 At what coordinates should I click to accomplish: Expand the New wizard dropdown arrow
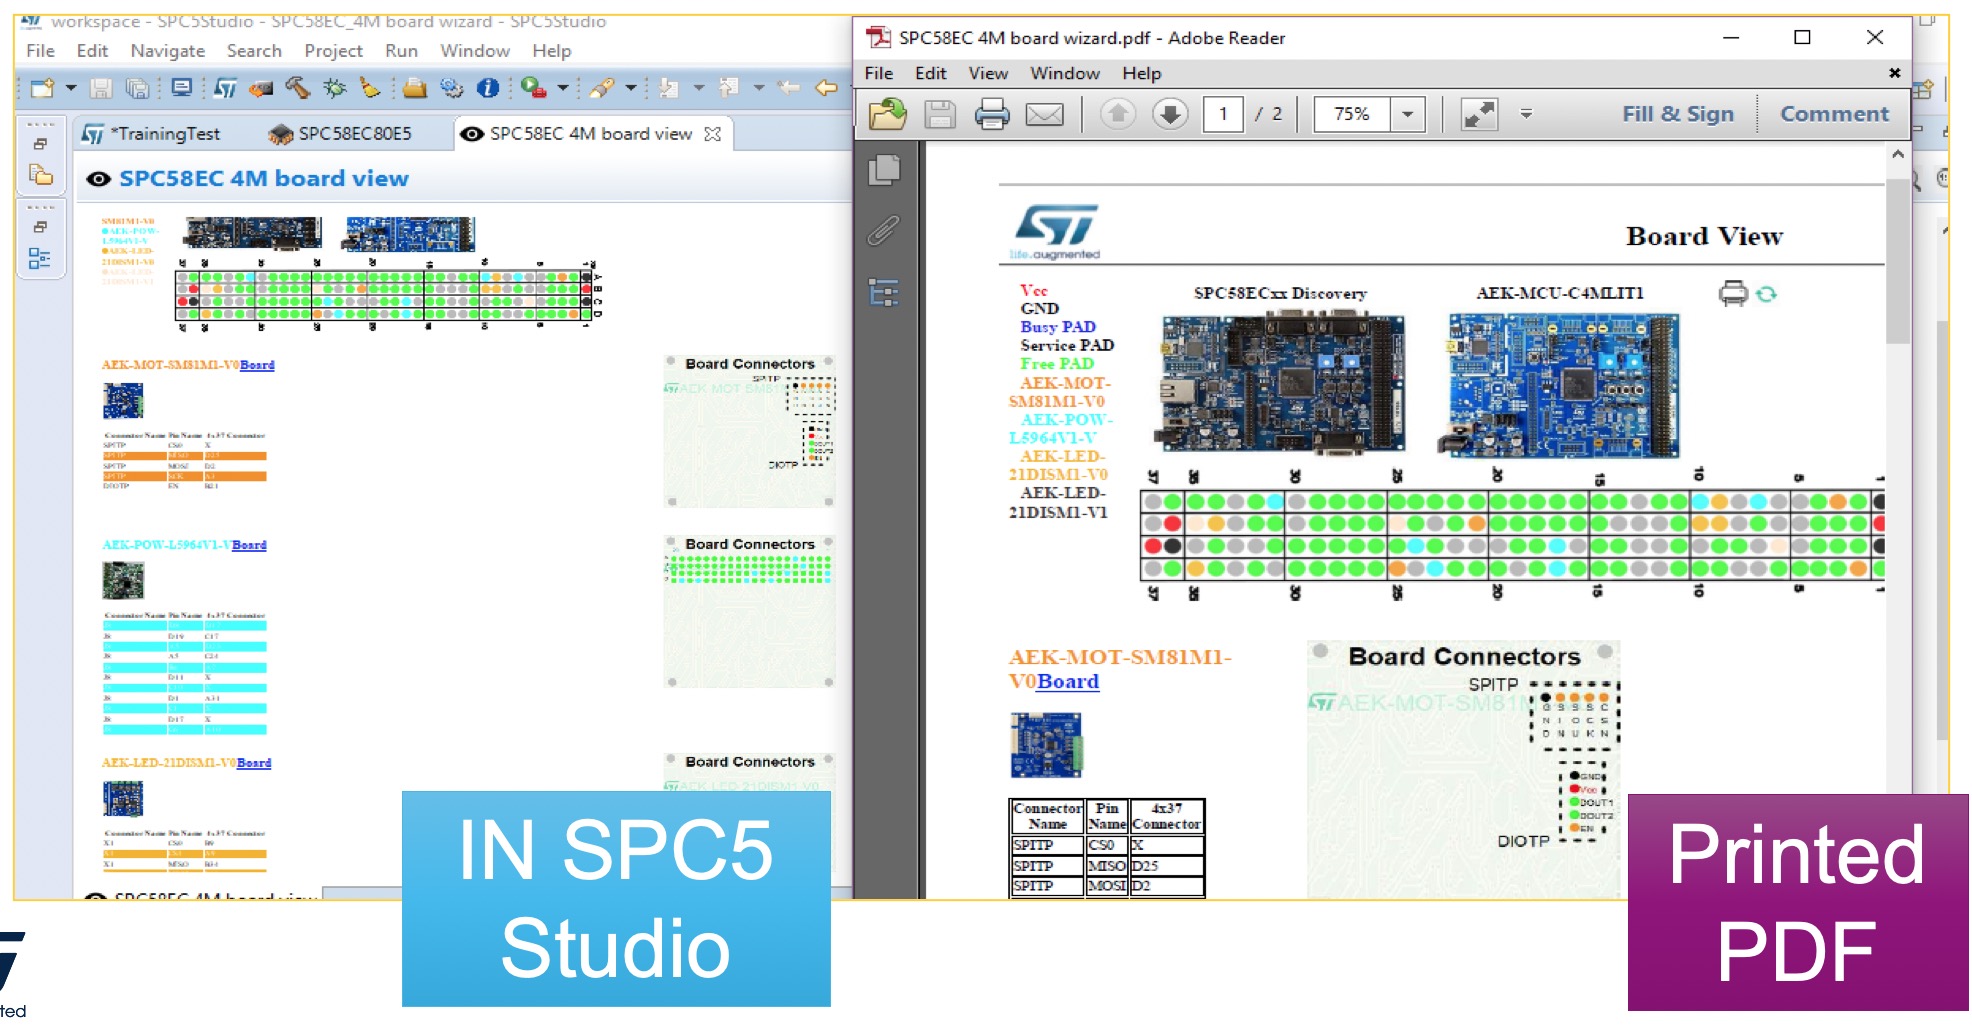(71, 88)
